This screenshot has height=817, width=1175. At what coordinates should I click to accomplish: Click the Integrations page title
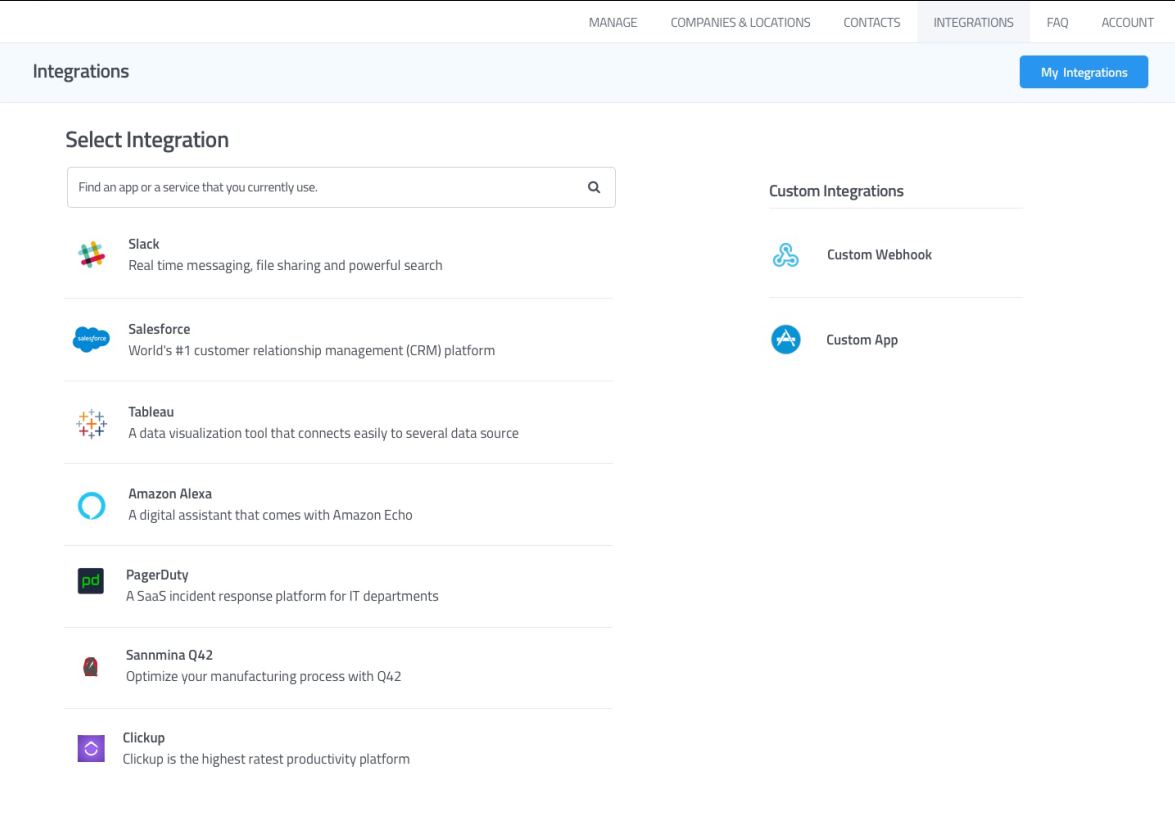click(x=81, y=71)
